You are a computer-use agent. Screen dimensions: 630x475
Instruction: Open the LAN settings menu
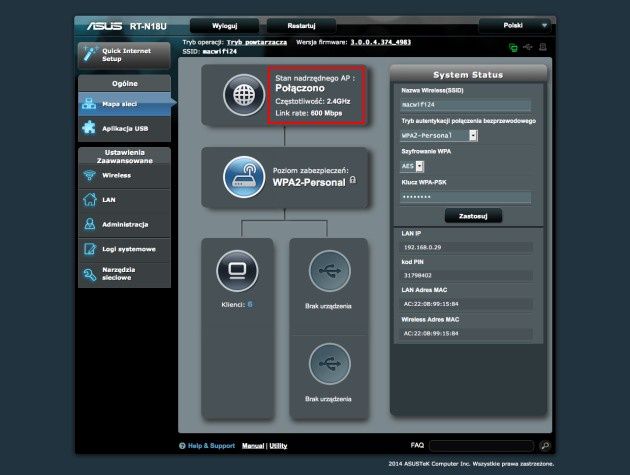[125, 200]
